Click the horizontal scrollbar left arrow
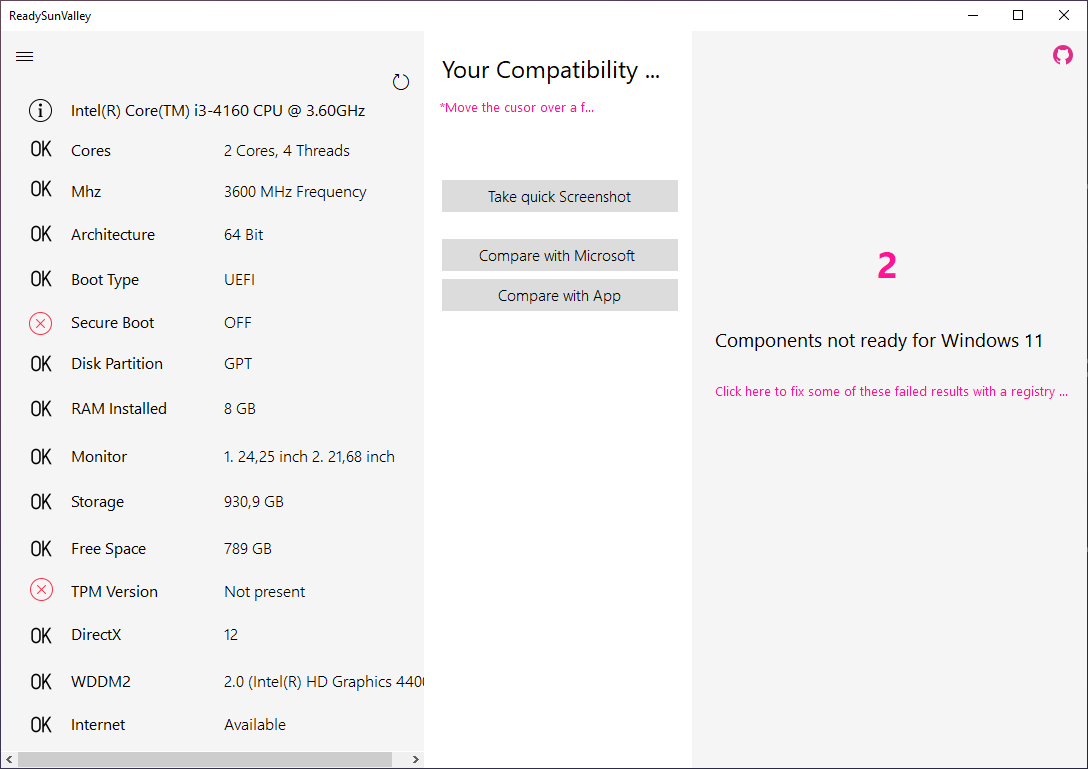Image resolution: width=1088 pixels, height=769 pixels. [9, 759]
